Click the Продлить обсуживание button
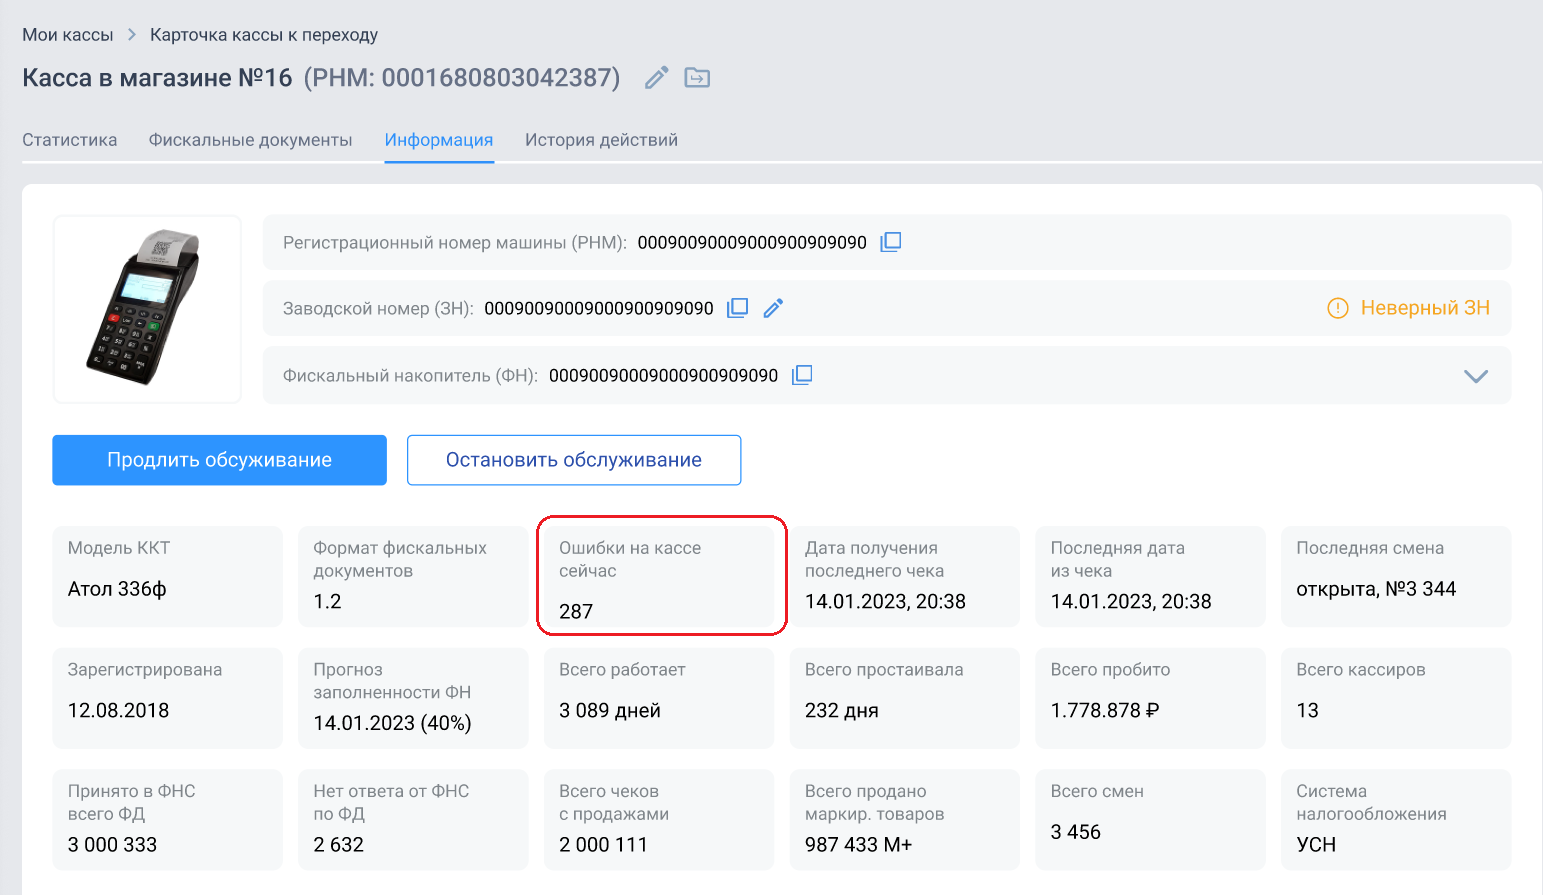The height and width of the screenshot is (895, 1543). pyautogui.click(x=219, y=460)
